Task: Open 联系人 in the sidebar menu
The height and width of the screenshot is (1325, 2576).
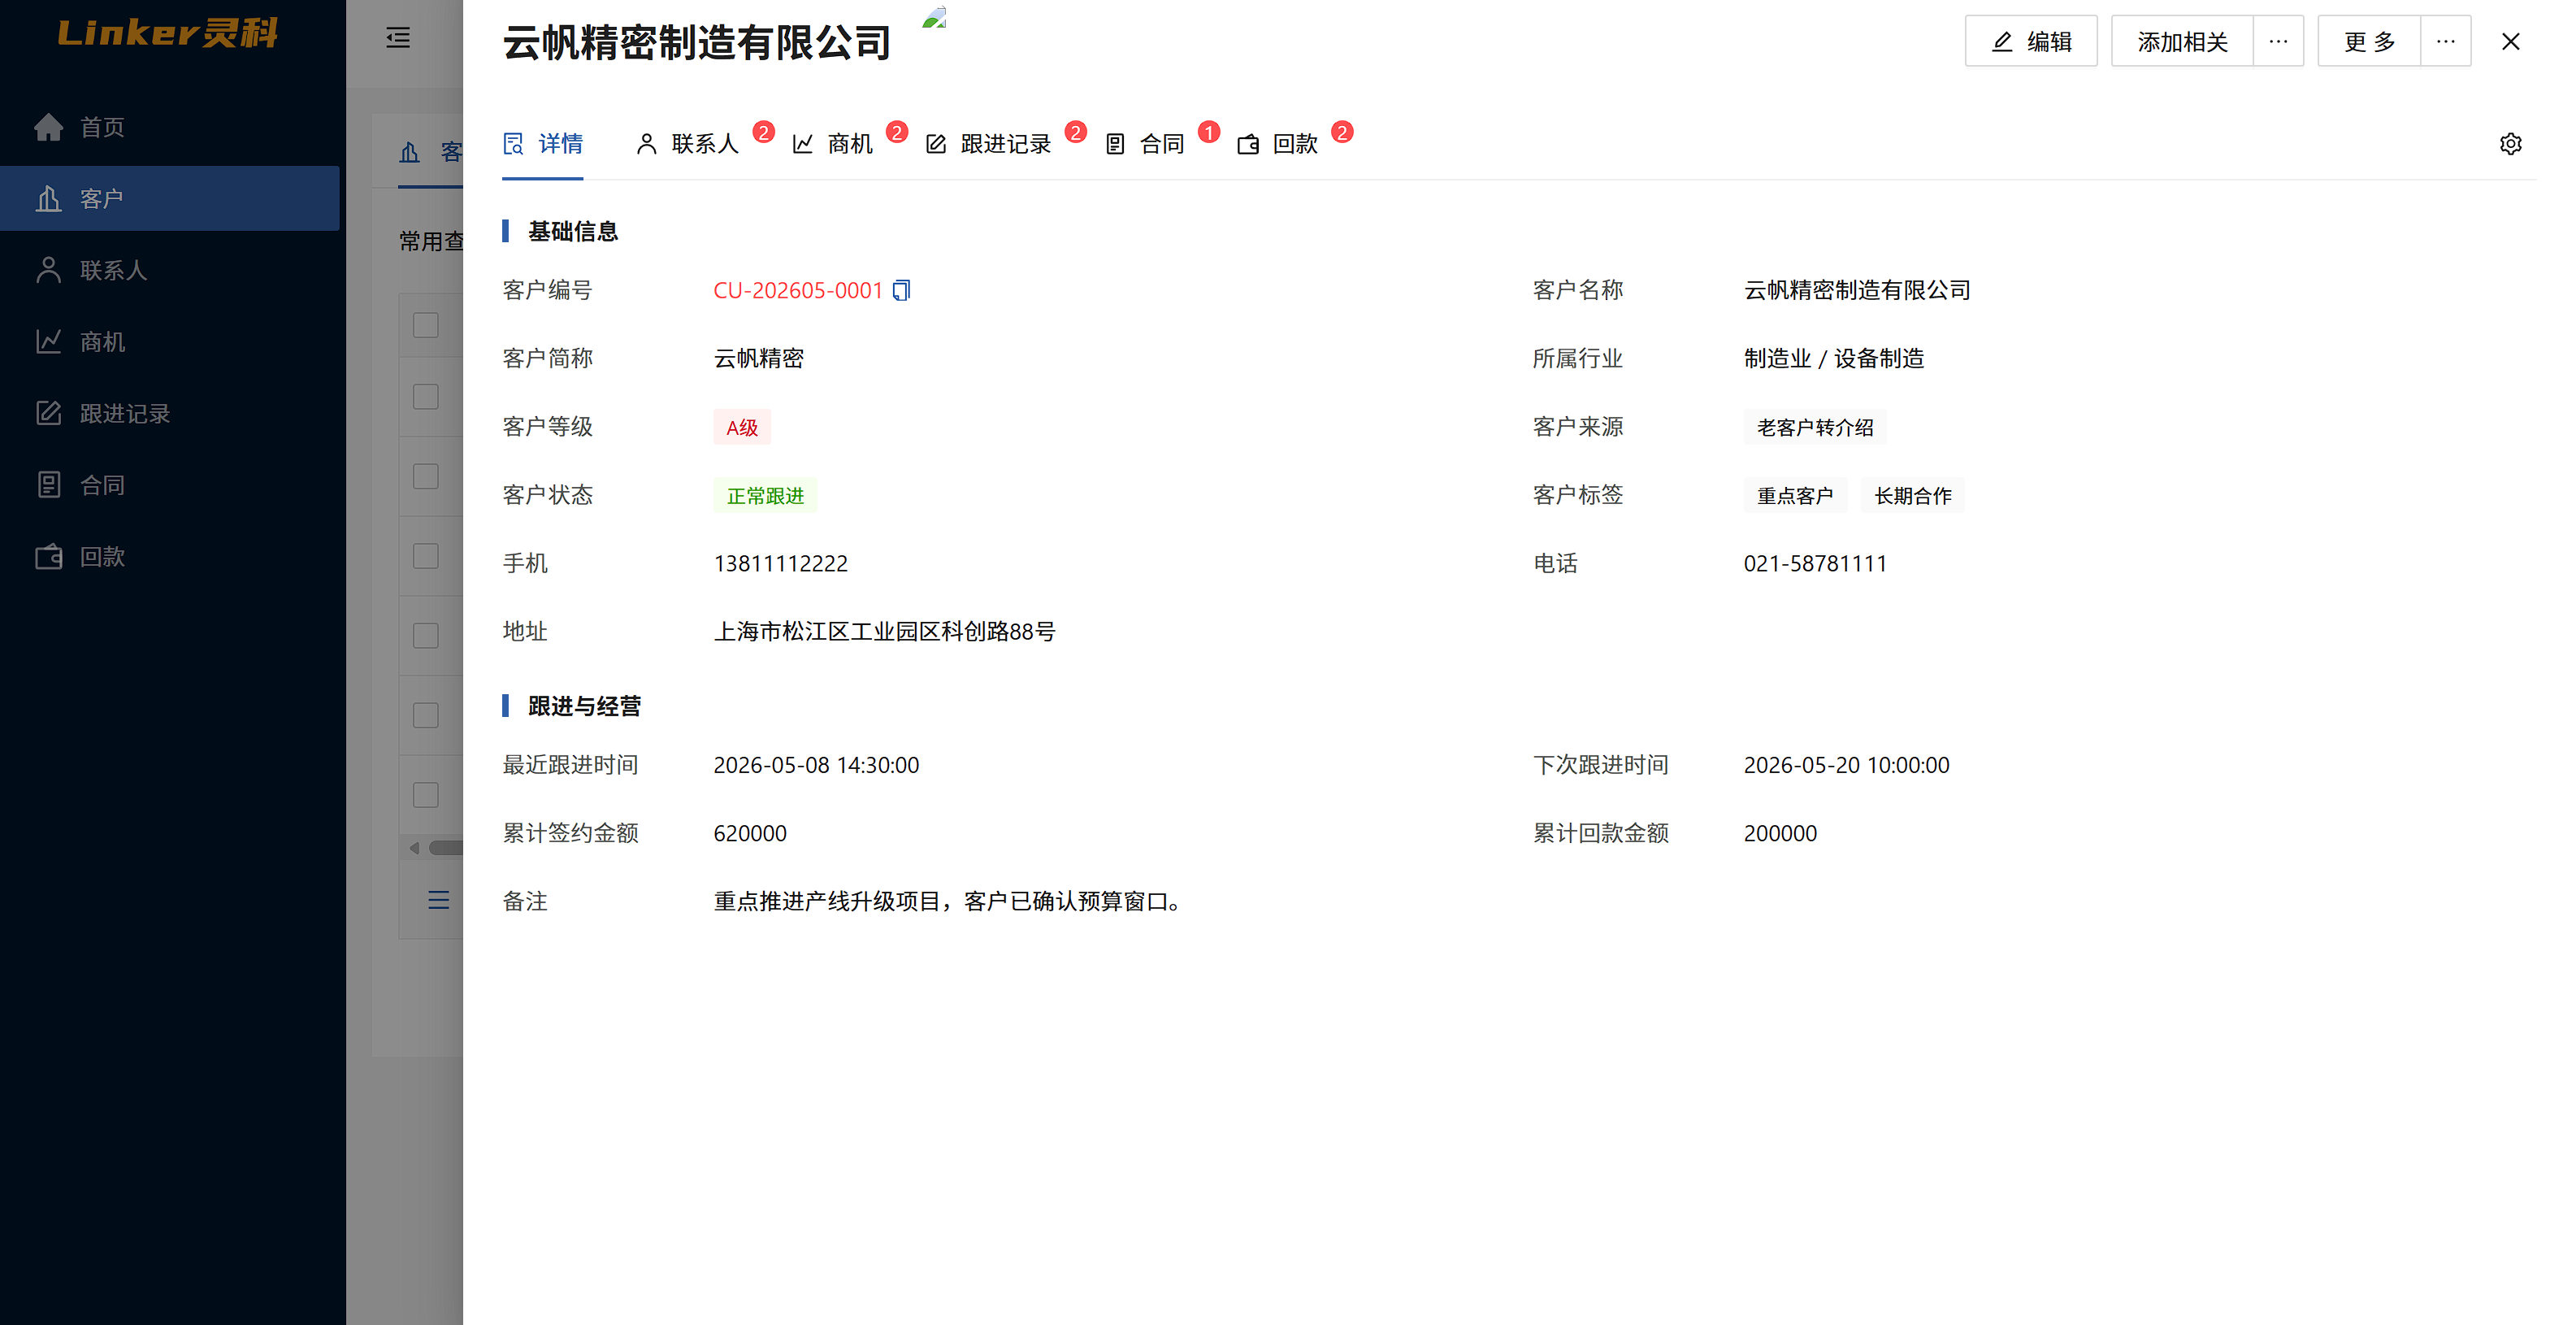Action: click(170, 270)
